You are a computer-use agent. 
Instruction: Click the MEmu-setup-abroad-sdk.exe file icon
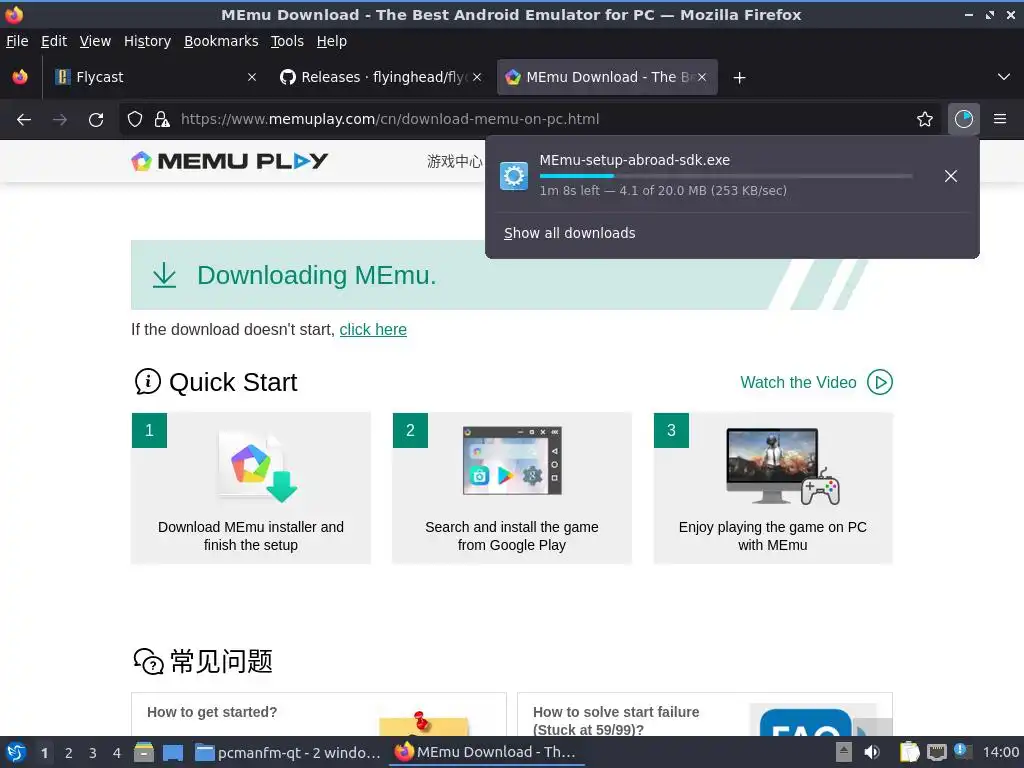click(514, 176)
